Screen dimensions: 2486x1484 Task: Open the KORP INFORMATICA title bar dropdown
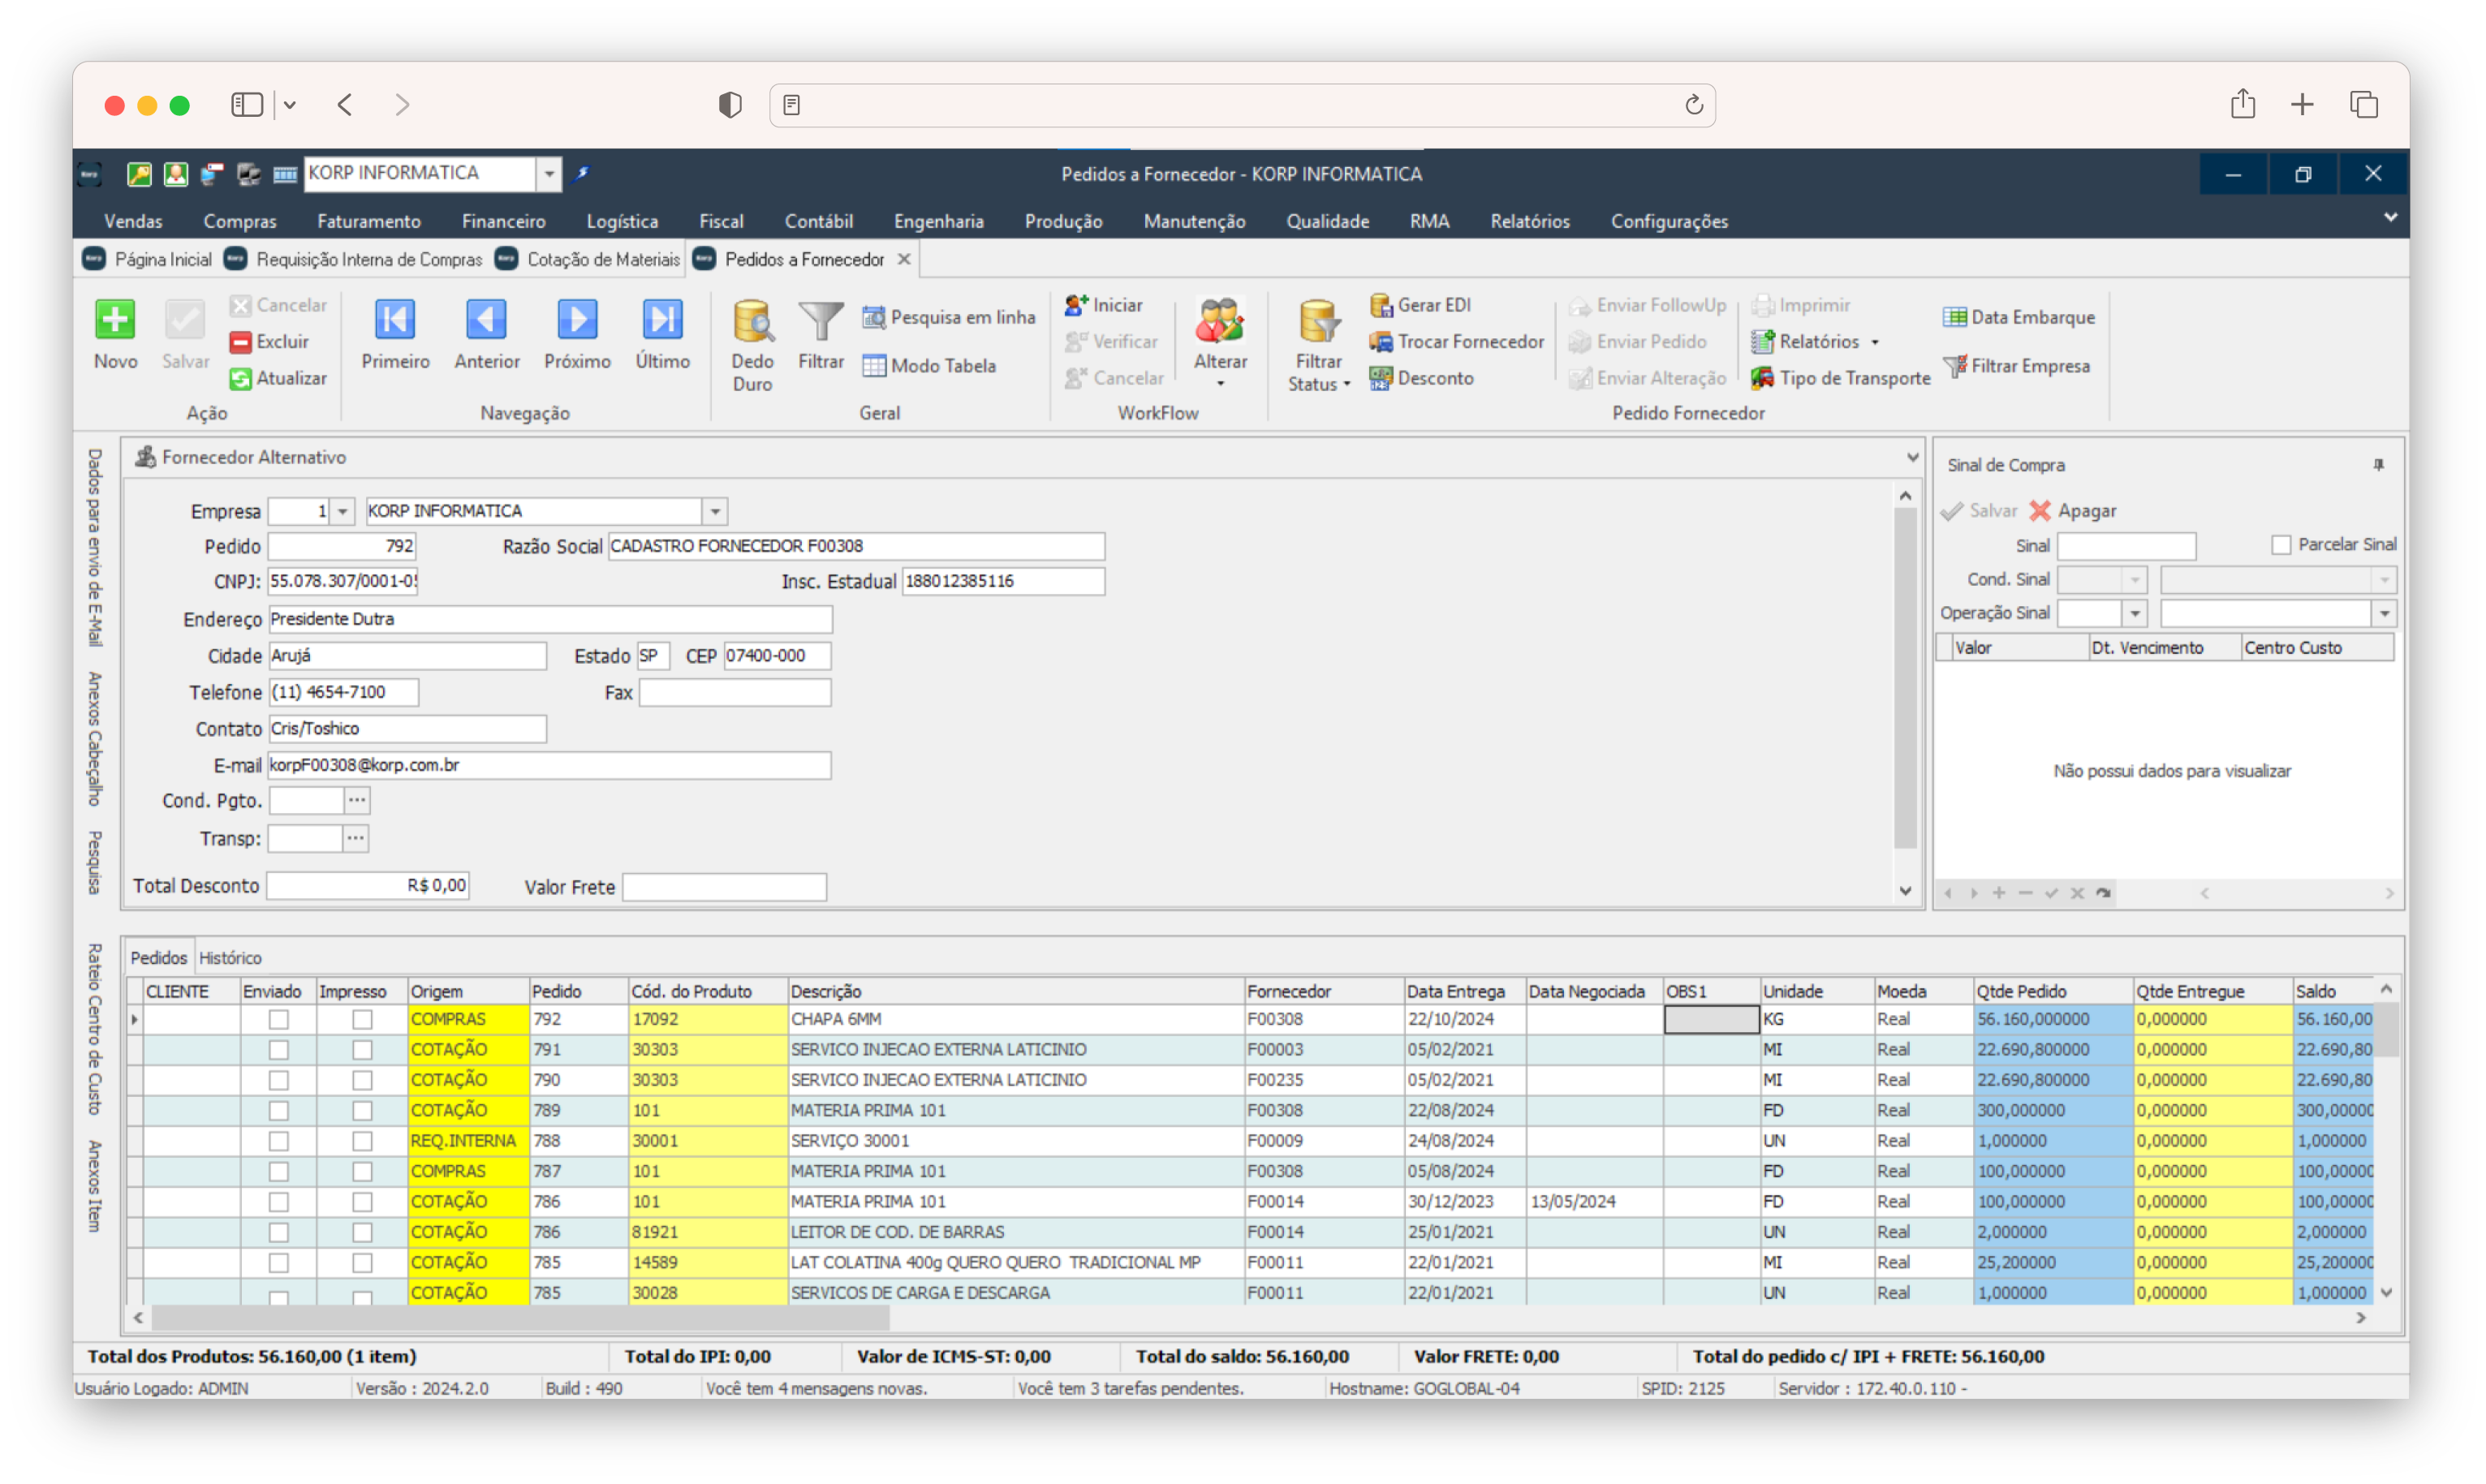tap(548, 174)
